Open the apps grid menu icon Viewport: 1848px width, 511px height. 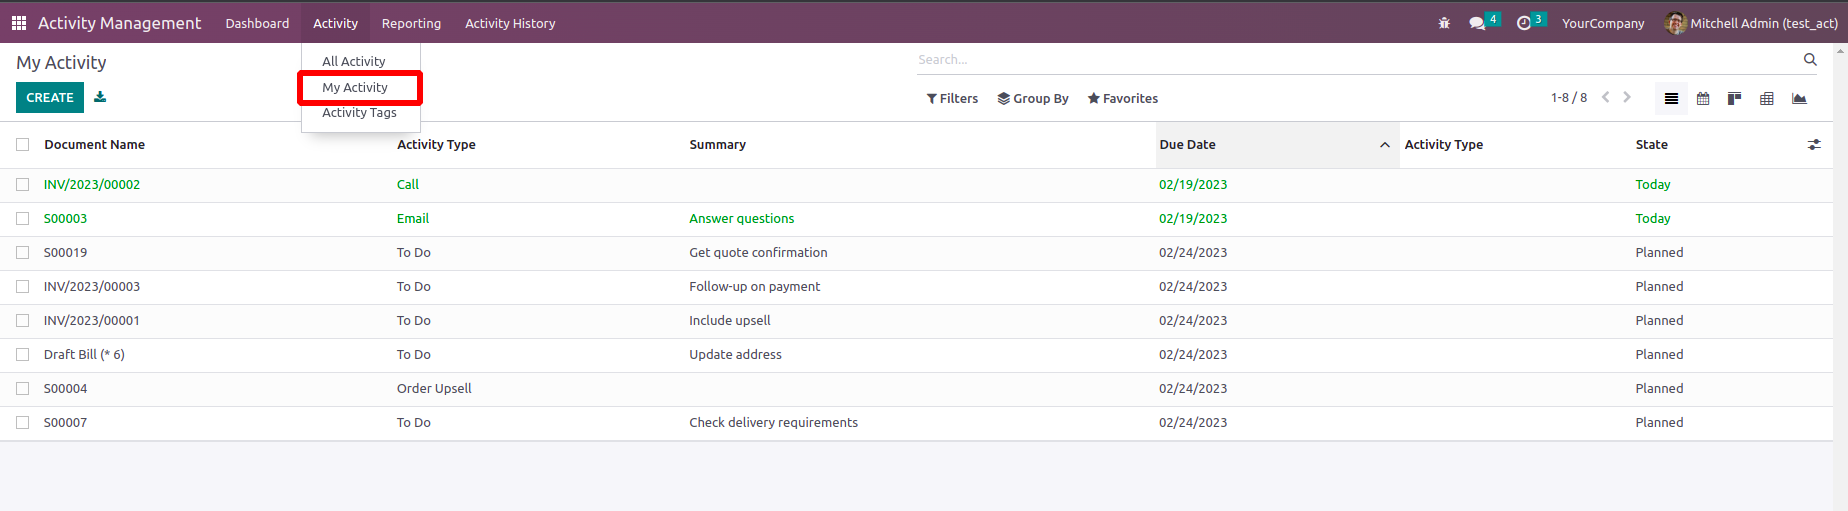[19, 22]
